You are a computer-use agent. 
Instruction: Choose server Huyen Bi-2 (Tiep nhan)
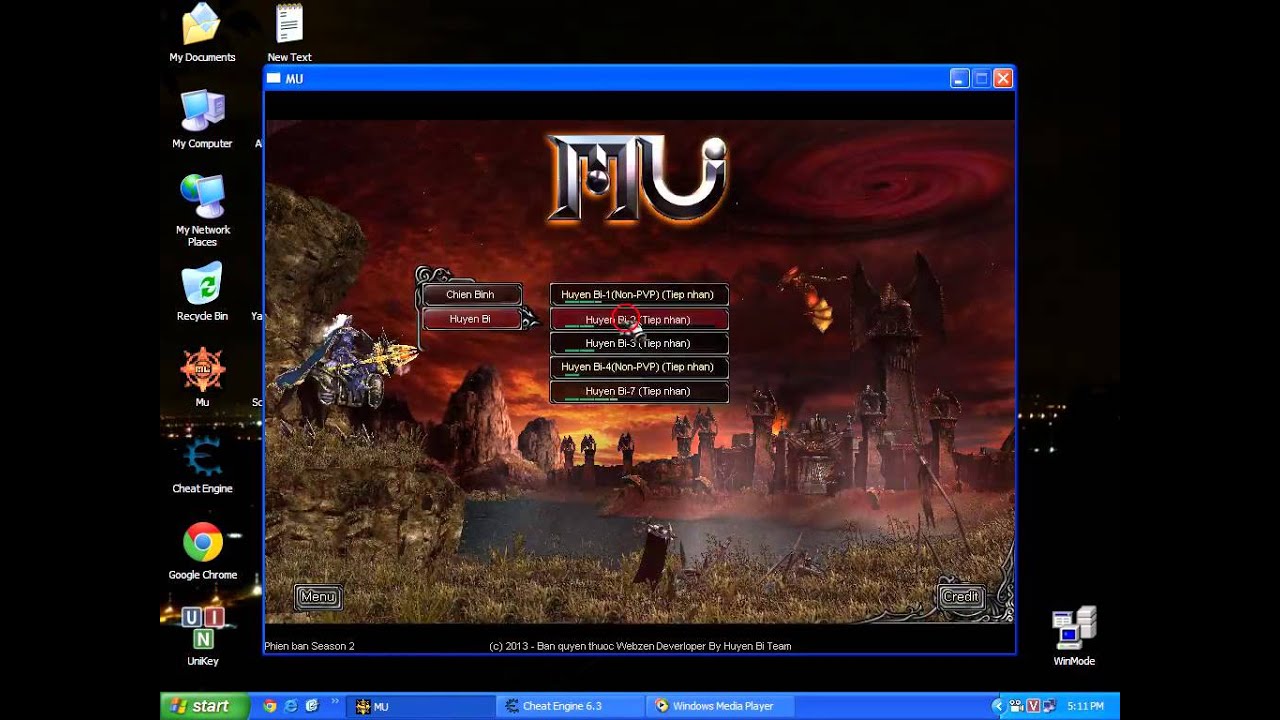click(x=639, y=320)
